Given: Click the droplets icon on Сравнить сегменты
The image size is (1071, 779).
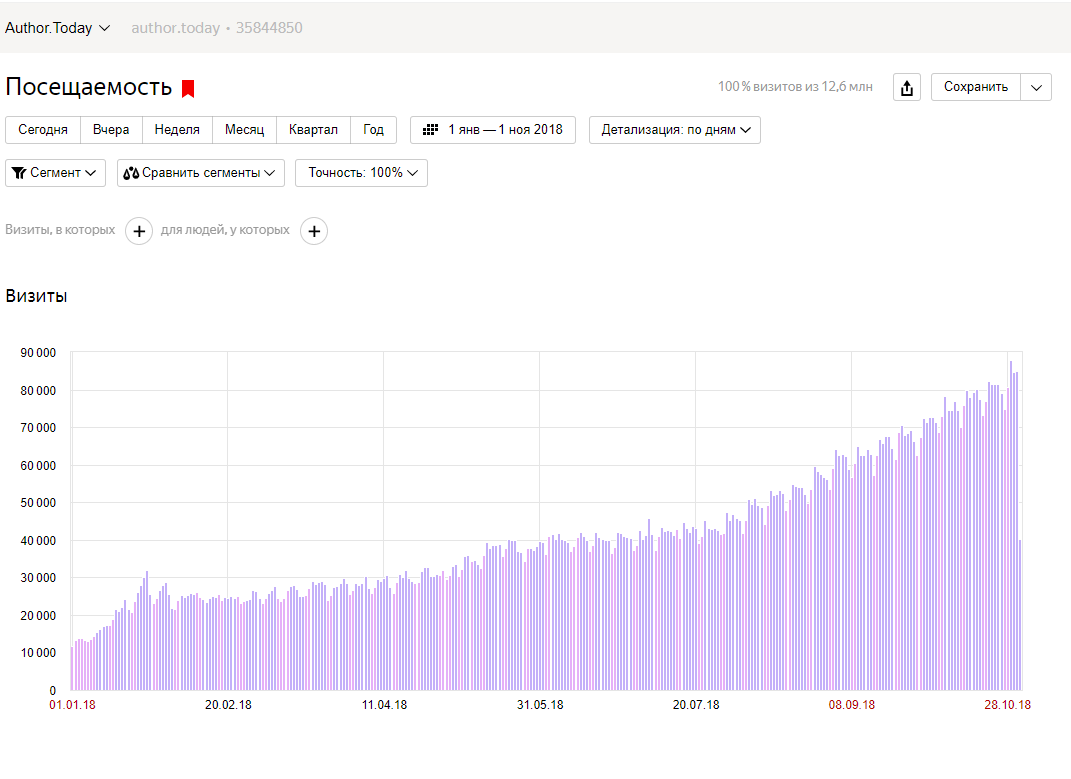Looking at the screenshot, I should [131, 173].
